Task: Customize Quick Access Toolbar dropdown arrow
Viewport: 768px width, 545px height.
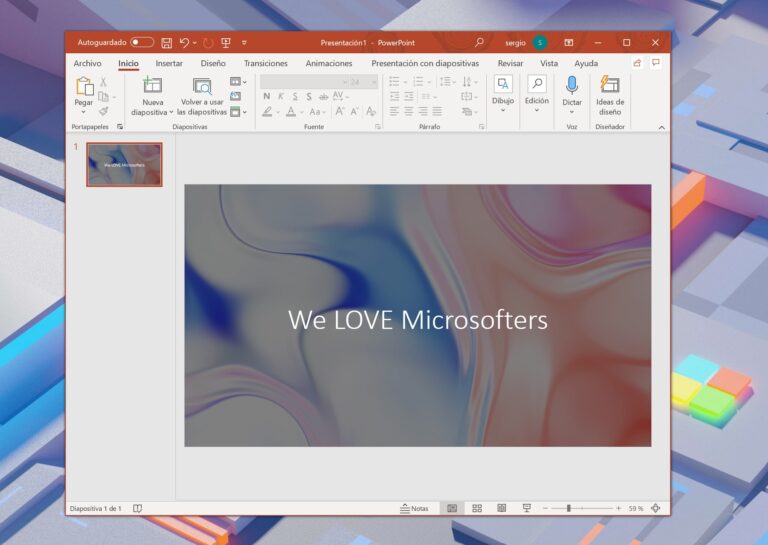Action: click(244, 43)
